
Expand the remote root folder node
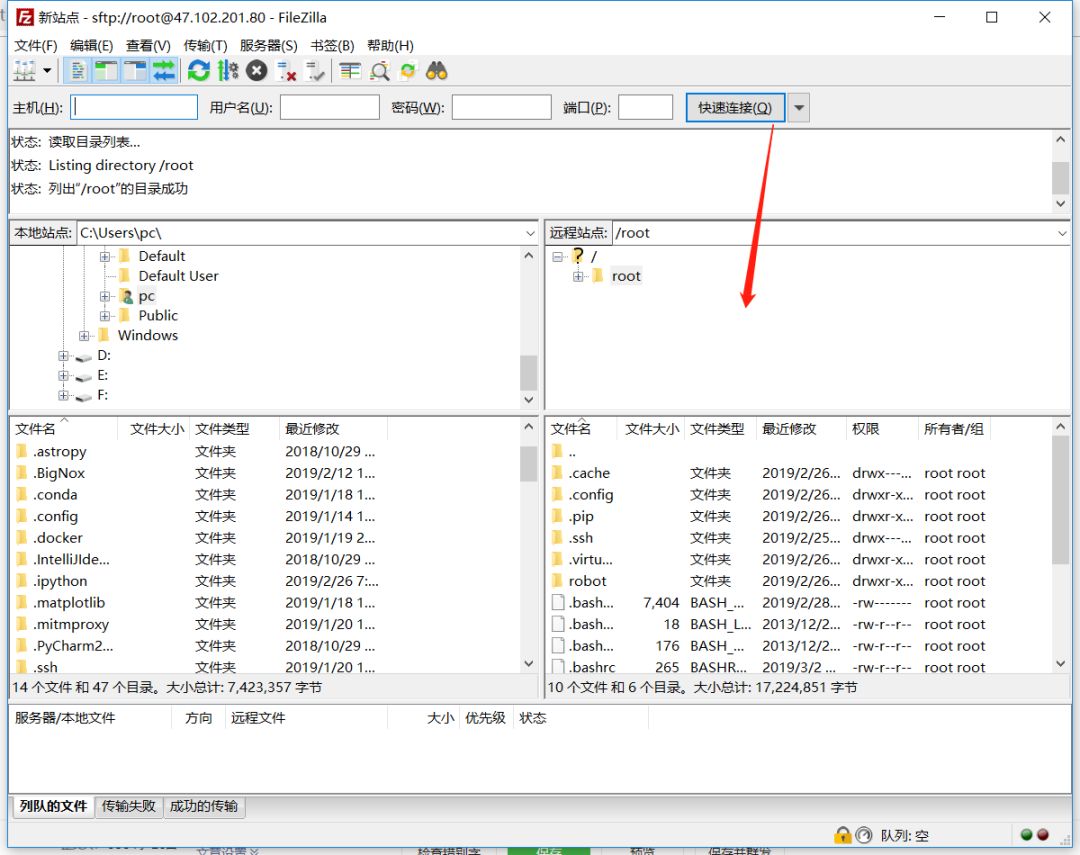(578, 276)
